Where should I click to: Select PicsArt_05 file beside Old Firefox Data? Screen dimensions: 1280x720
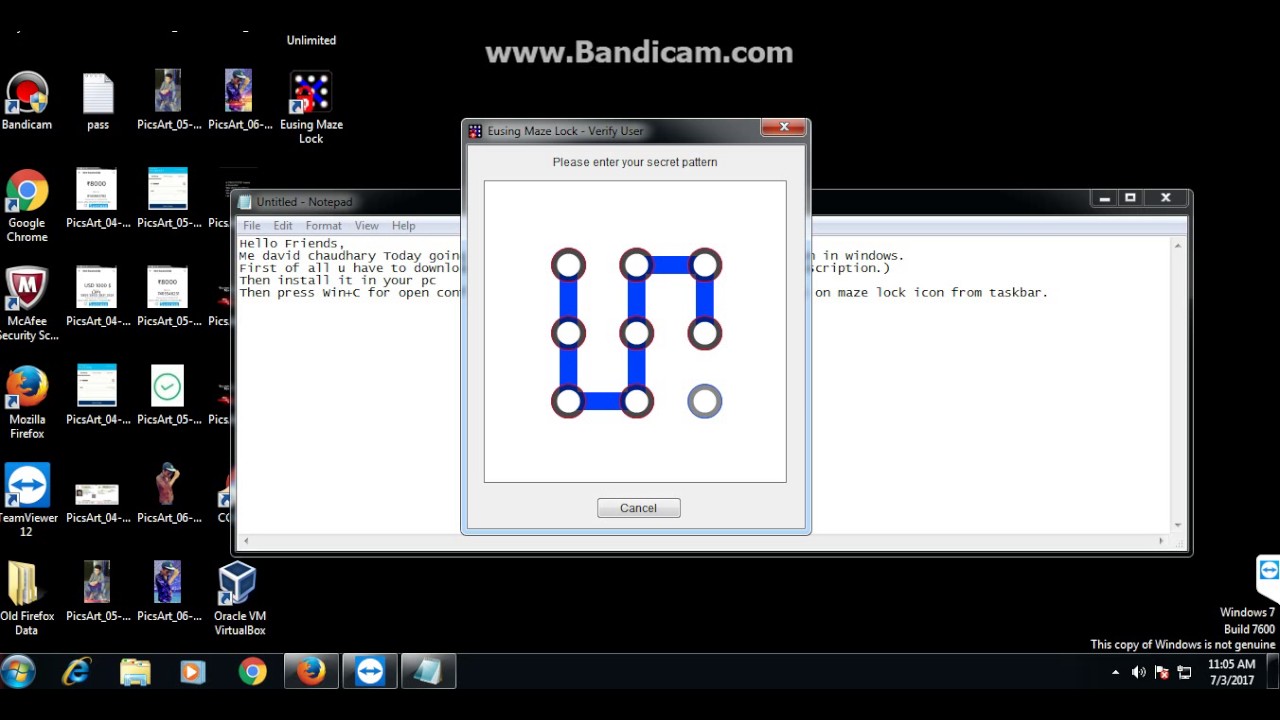98,591
